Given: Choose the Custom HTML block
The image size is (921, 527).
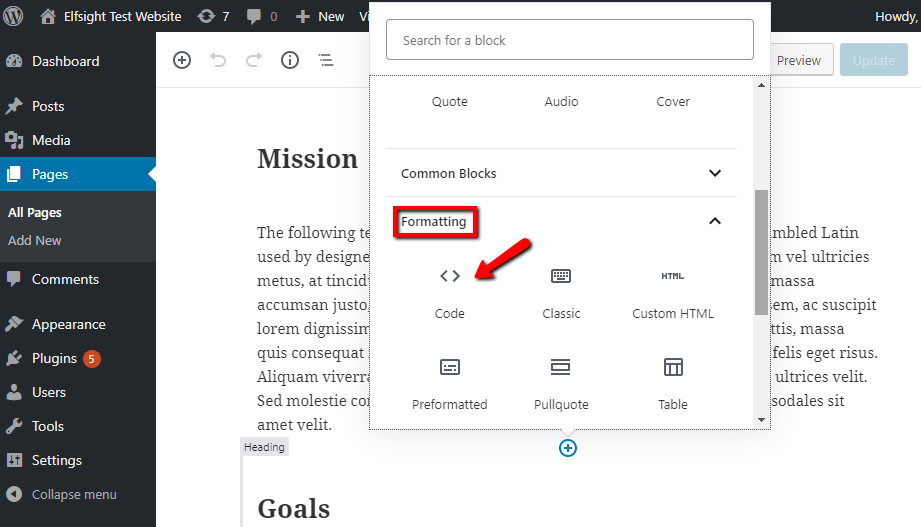Looking at the screenshot, I should tap(673, 292).
